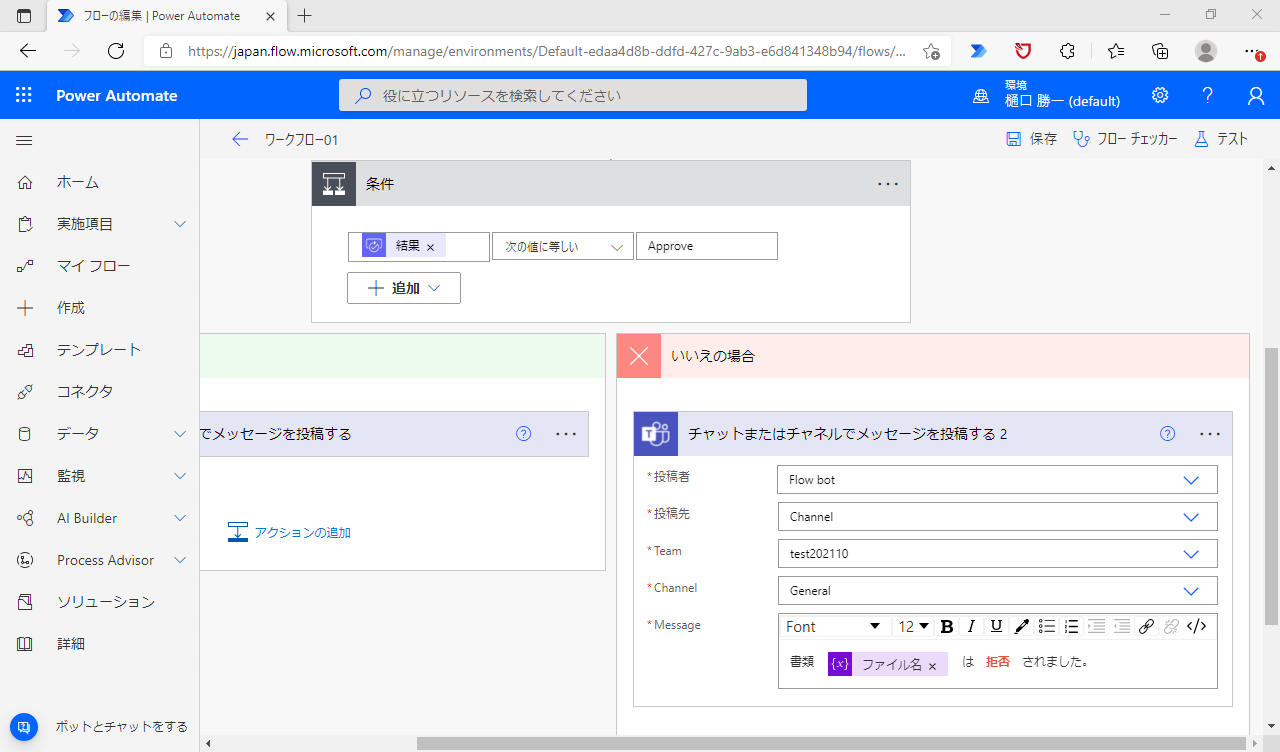The width and height of the screenshot is (1280, 752).
Task: Open the app launcher waffle menu
Action: tap(24, 95)
